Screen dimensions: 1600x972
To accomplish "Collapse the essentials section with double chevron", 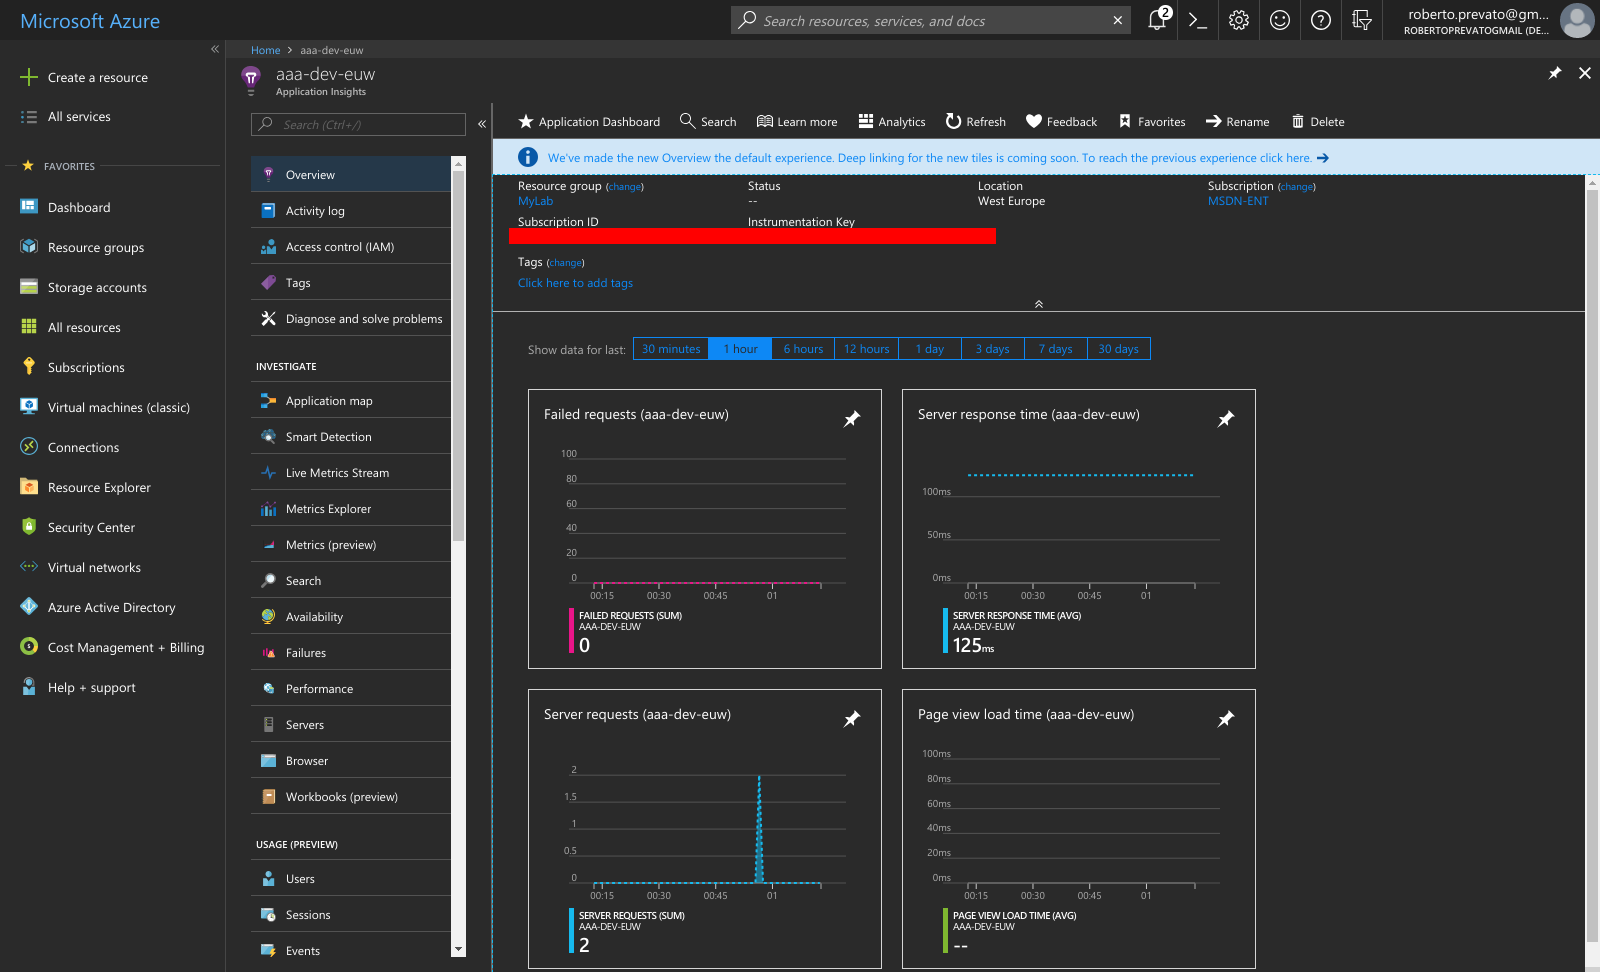I will point(1039,304).
